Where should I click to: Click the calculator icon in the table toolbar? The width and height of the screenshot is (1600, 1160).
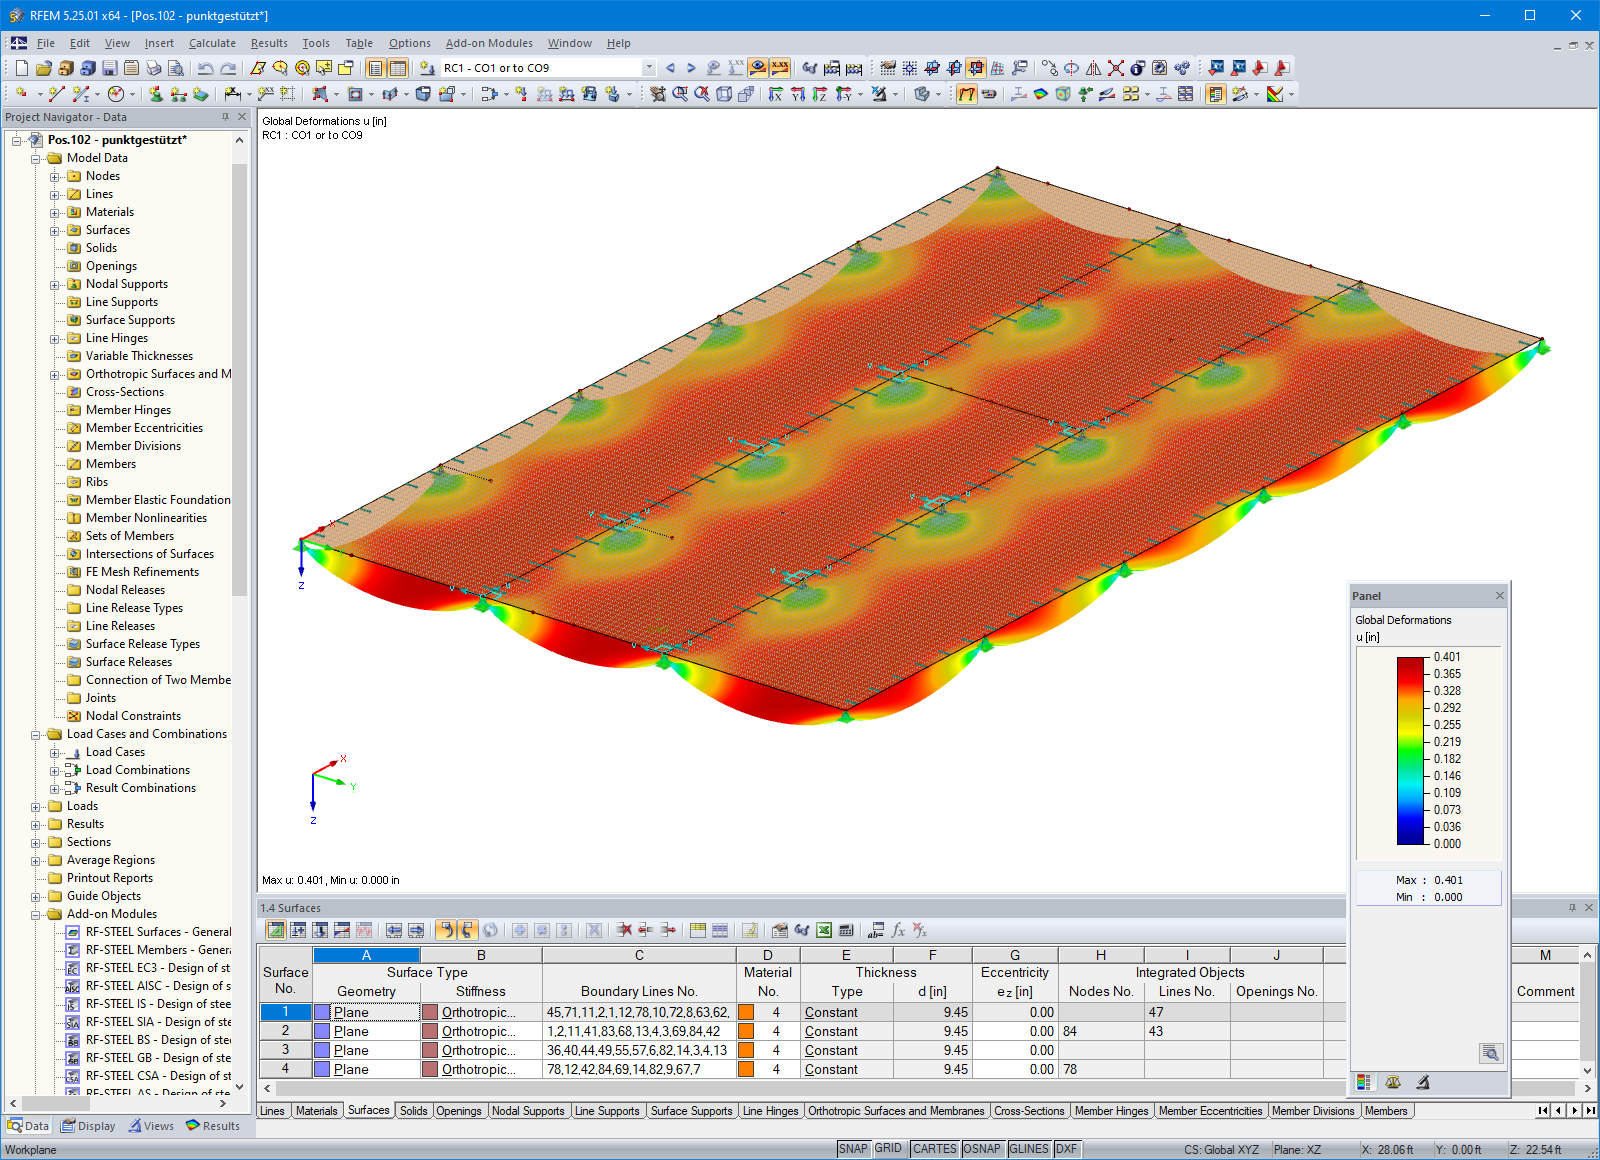(x=845, y=931)
